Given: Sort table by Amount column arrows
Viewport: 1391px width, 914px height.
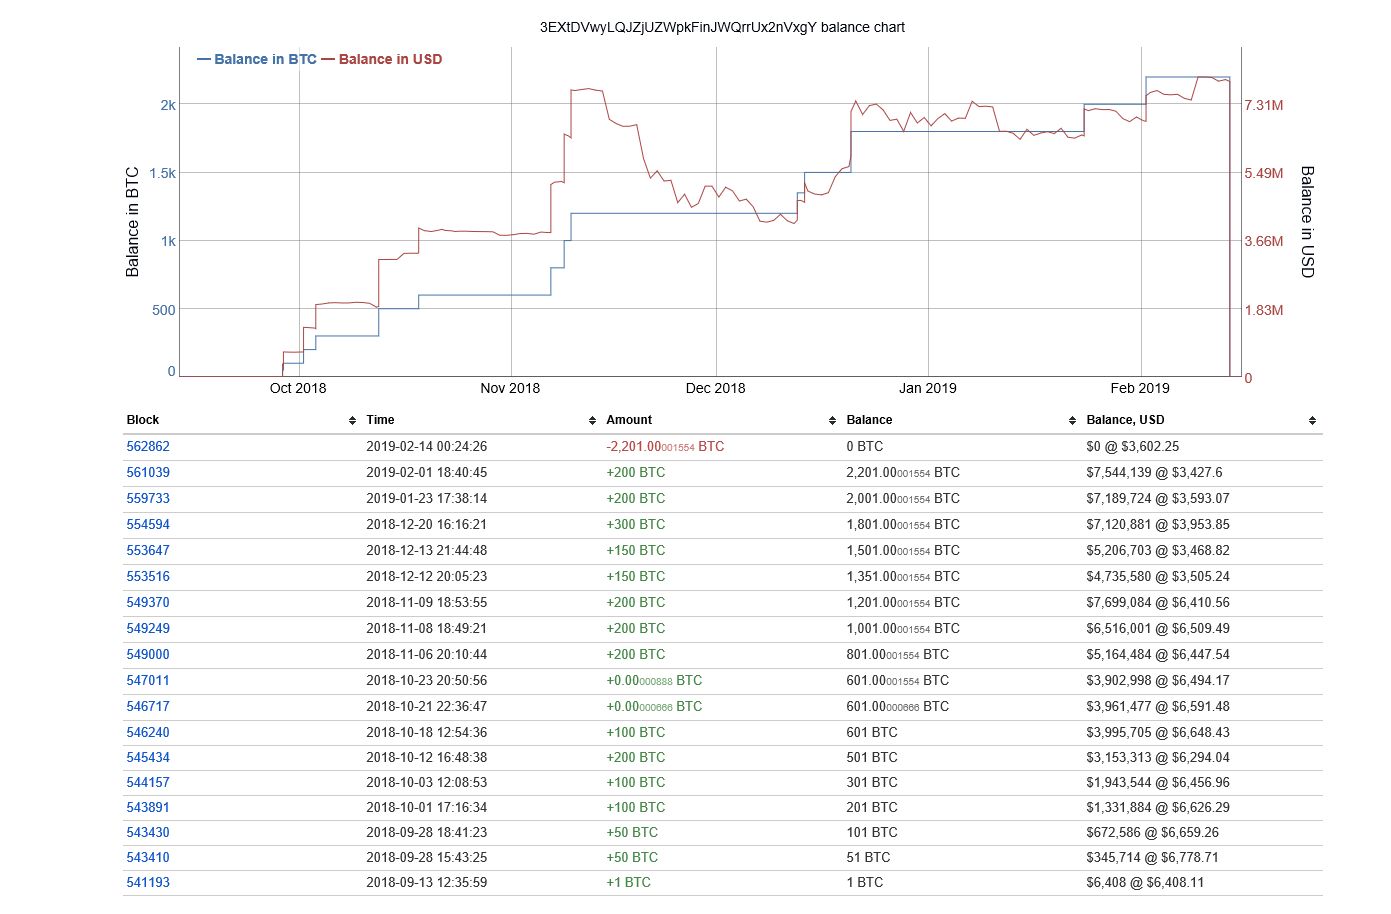Looking at the screenshot, I should coord(832,421).
